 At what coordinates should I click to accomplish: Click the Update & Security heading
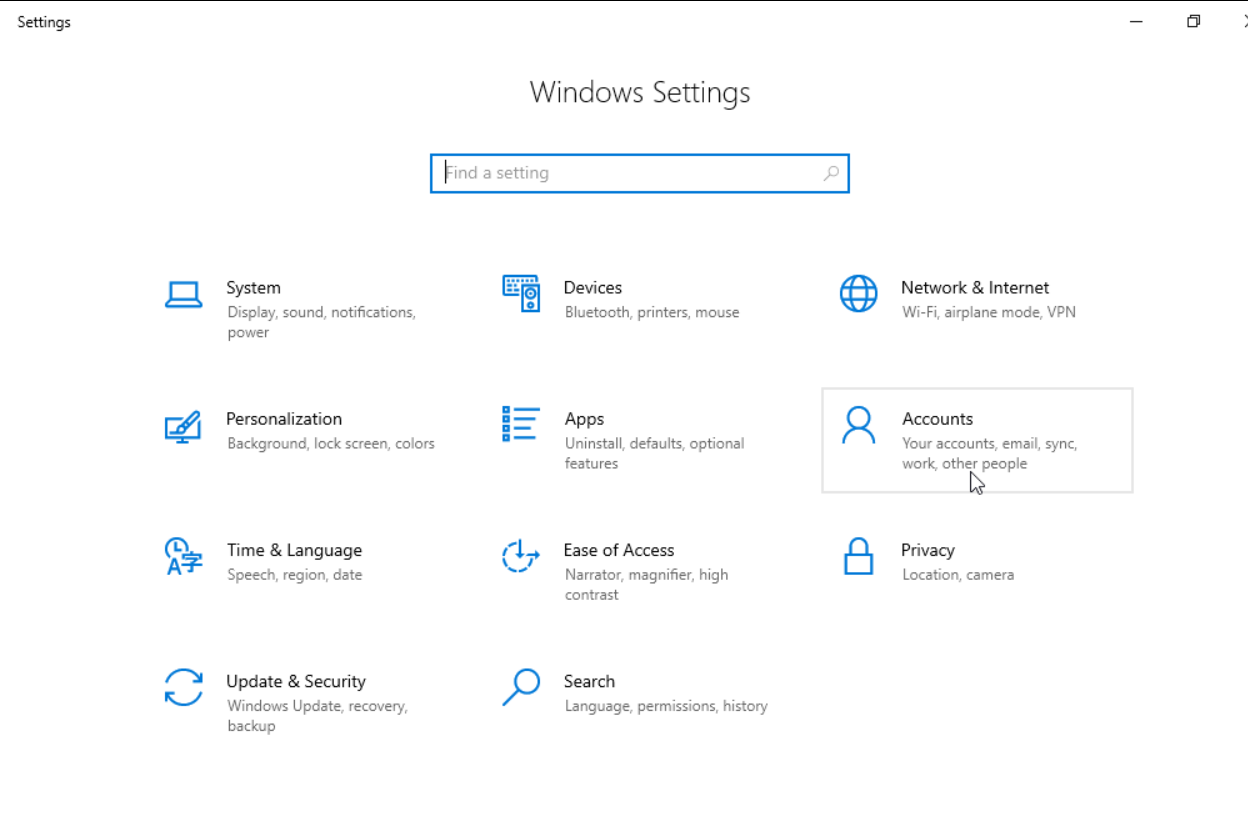tap(296, 682)
